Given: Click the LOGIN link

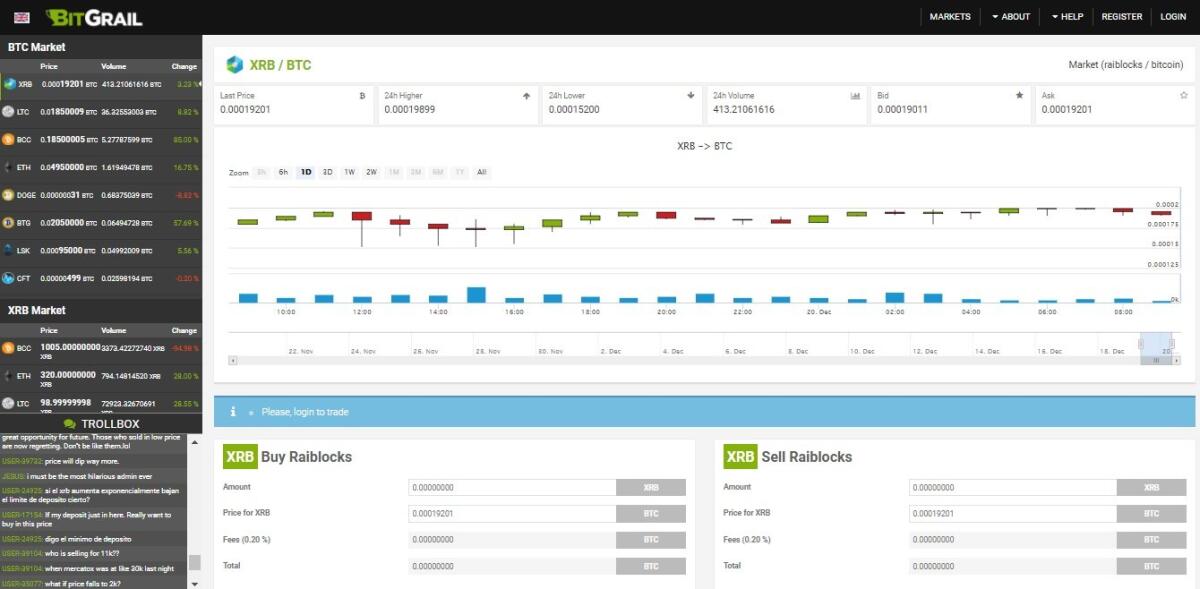Looking at the screenshot, I should [x=1172, y=16].
